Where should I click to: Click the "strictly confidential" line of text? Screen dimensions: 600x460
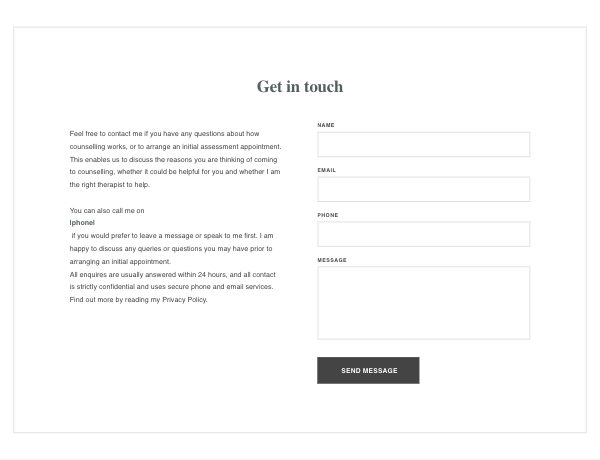click(x=172, y=287)
